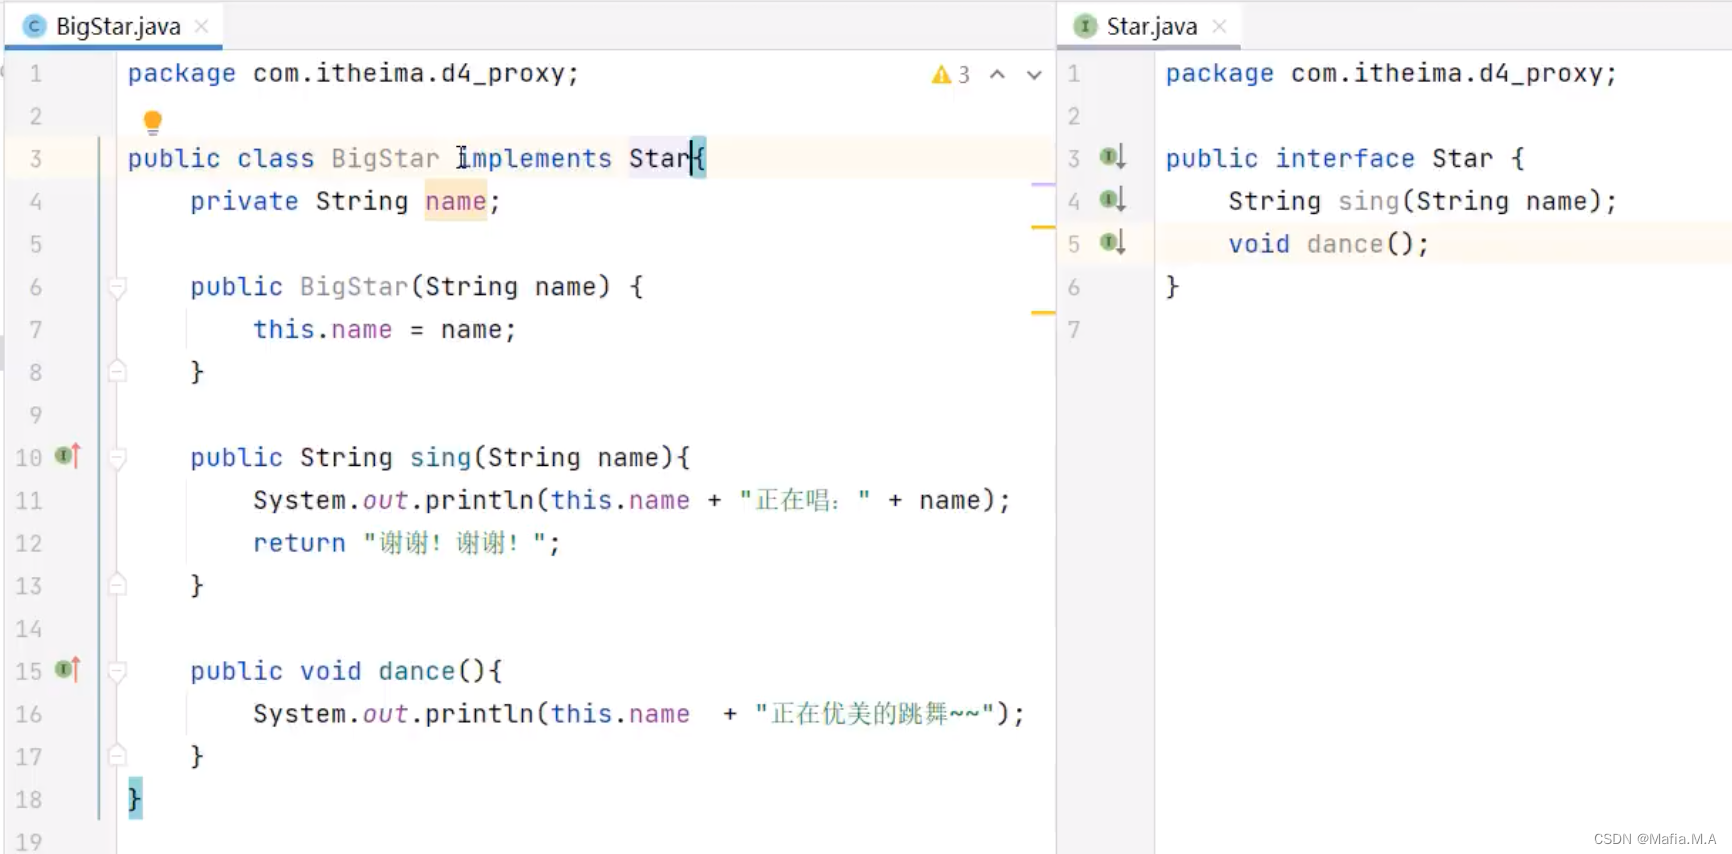Click the implemented-by gutter icon beside interface Star
1732x854 pixels.
tap(1113, 157)
